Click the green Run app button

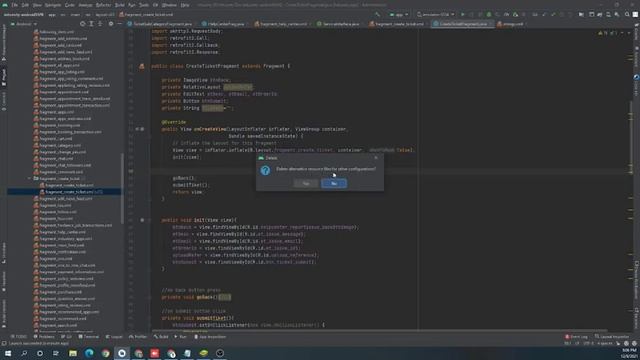[x=462, y=14]
